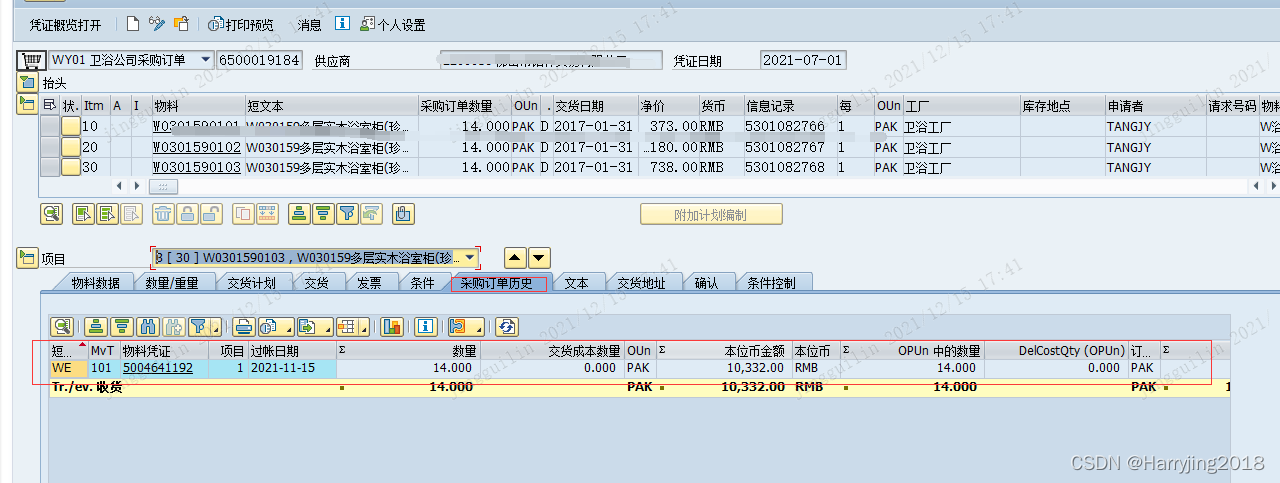Image resolution: width=1280 pixels, height=483 pixels.
Task: Click status cell of item 10
Action: click(x=70, y=126)
